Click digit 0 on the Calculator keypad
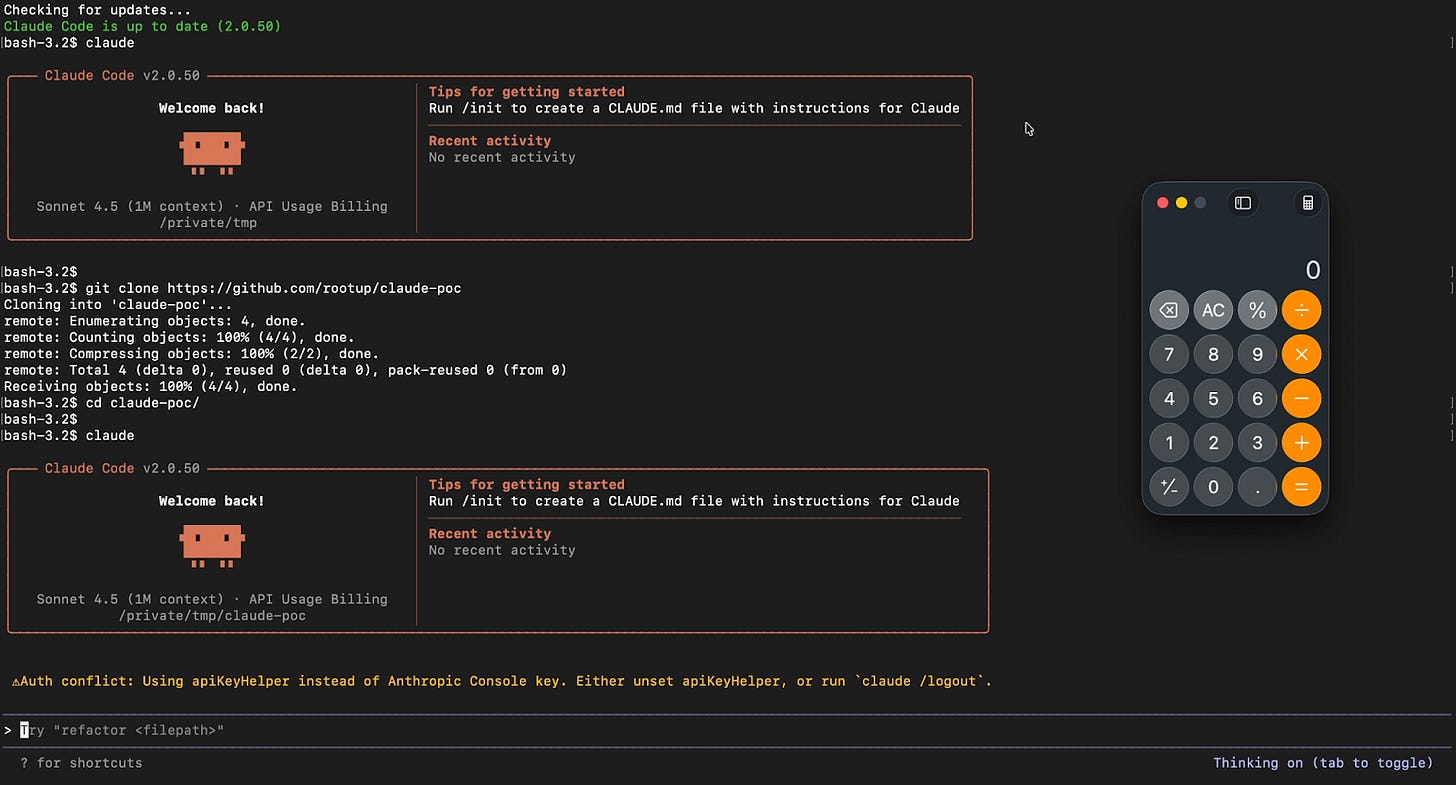 click(x=1213, y=487)
